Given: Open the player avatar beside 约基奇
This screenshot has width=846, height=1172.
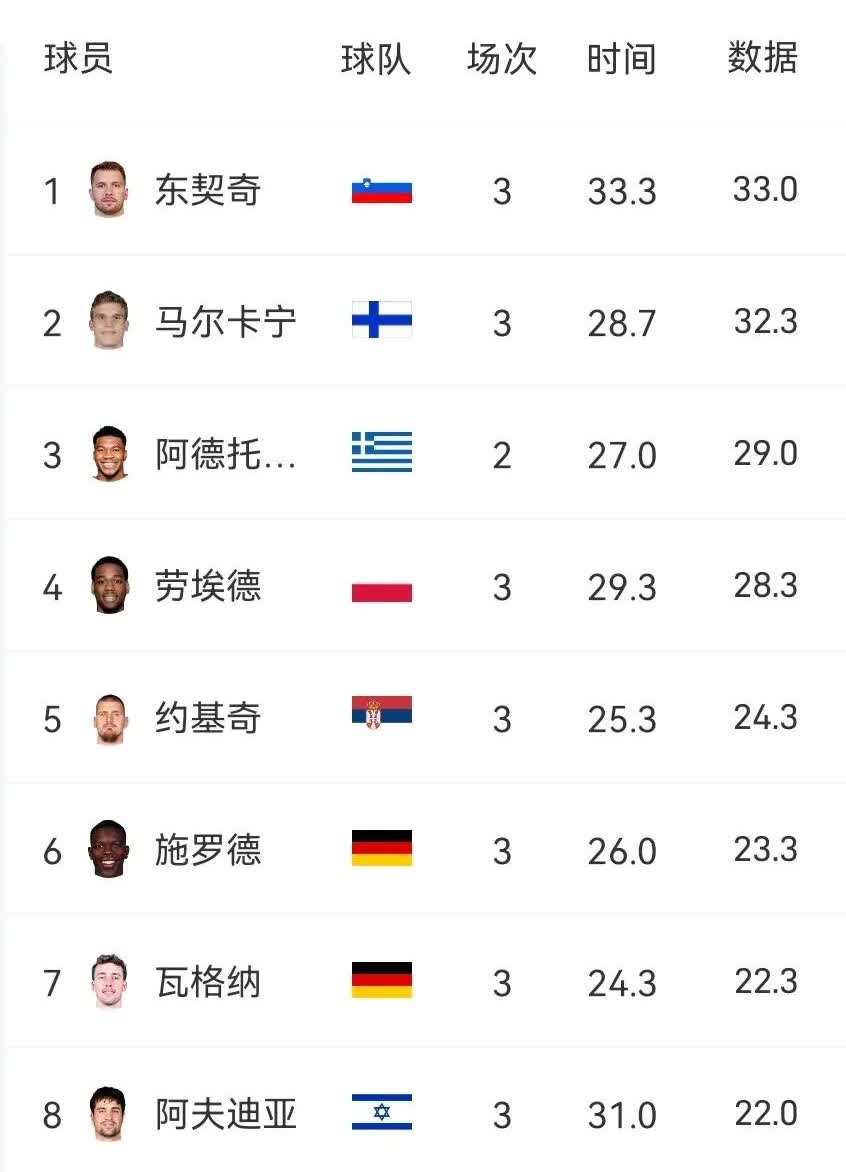Looking at the screenshot, I should [x=108, y=718].
